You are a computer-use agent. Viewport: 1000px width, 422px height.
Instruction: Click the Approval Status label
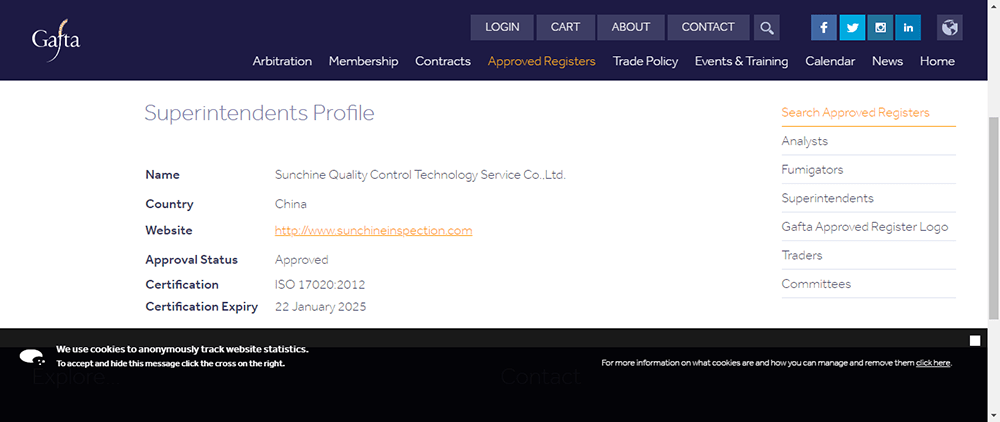point(191,260)
